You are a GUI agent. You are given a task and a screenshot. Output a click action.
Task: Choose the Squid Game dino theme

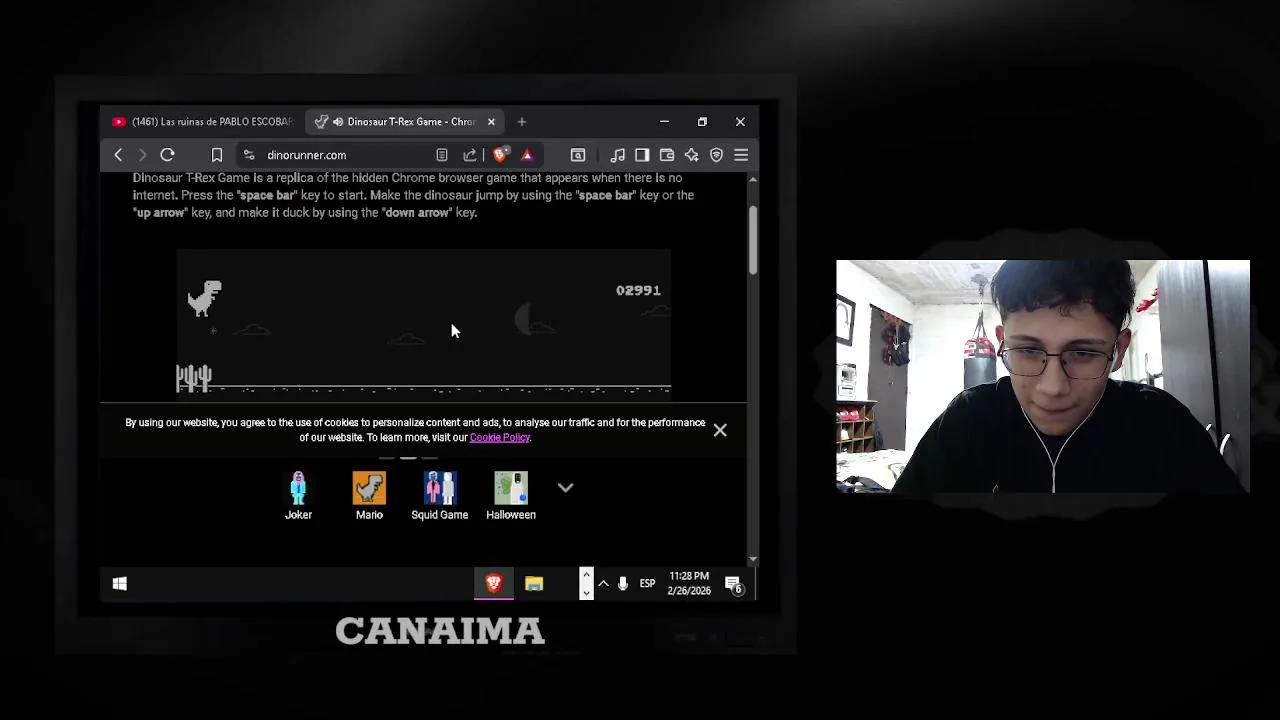[440, 496]
